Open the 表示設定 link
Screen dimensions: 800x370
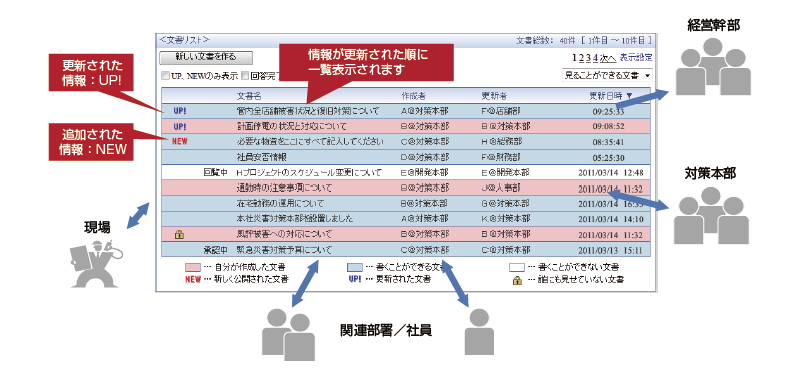point(636,58)
